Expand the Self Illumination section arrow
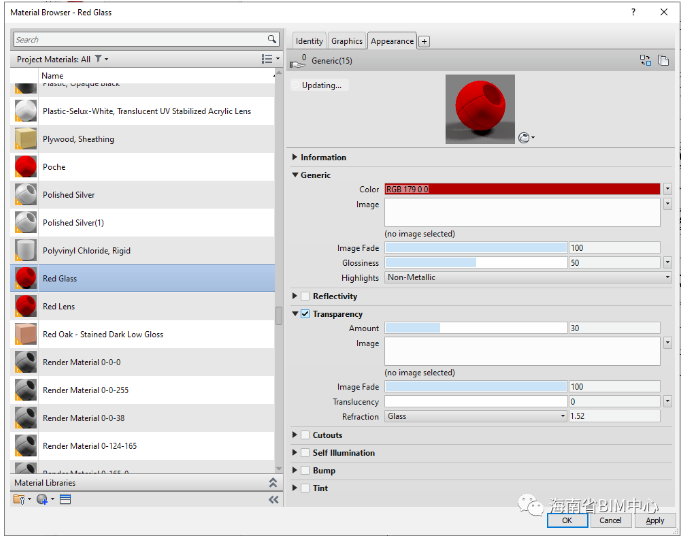This screenshot has height=539, width=688. click(x=295, y=453)
